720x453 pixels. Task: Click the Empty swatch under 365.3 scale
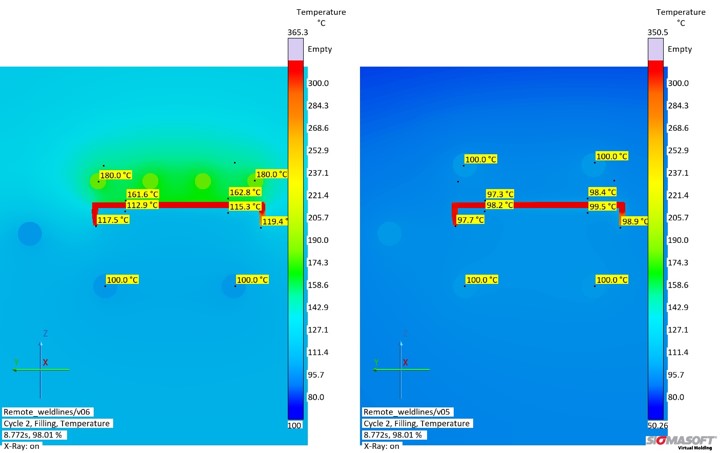click(x=296, y=49)
